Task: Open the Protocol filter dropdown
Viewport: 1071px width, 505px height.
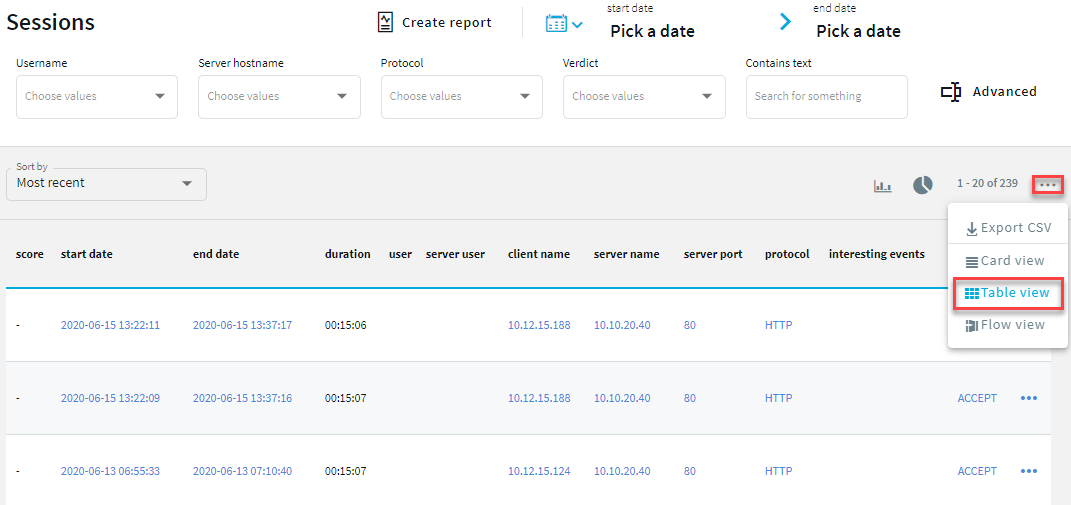Action: pos(525,97)
